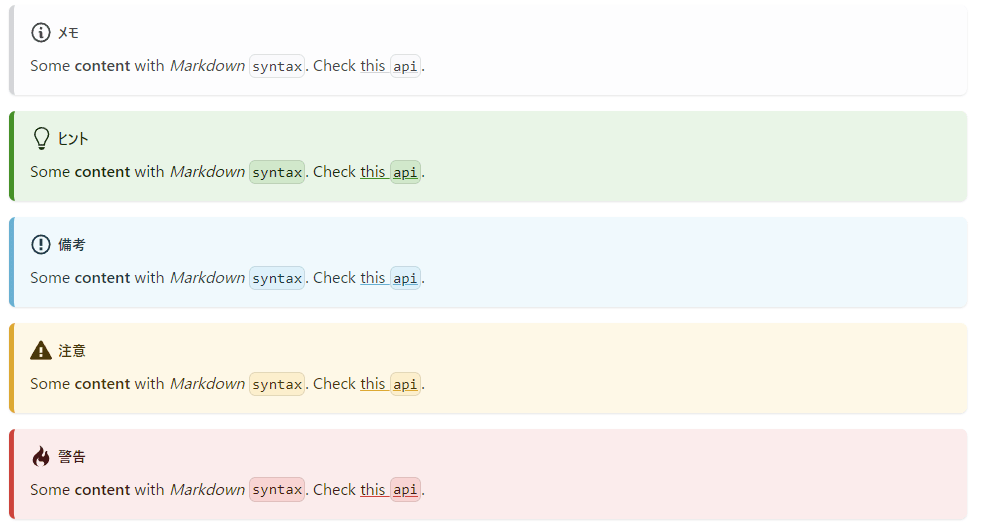Click the bold 'content' word in the 警告 box
The image size is (984, 530).
[x=102, y=490]
